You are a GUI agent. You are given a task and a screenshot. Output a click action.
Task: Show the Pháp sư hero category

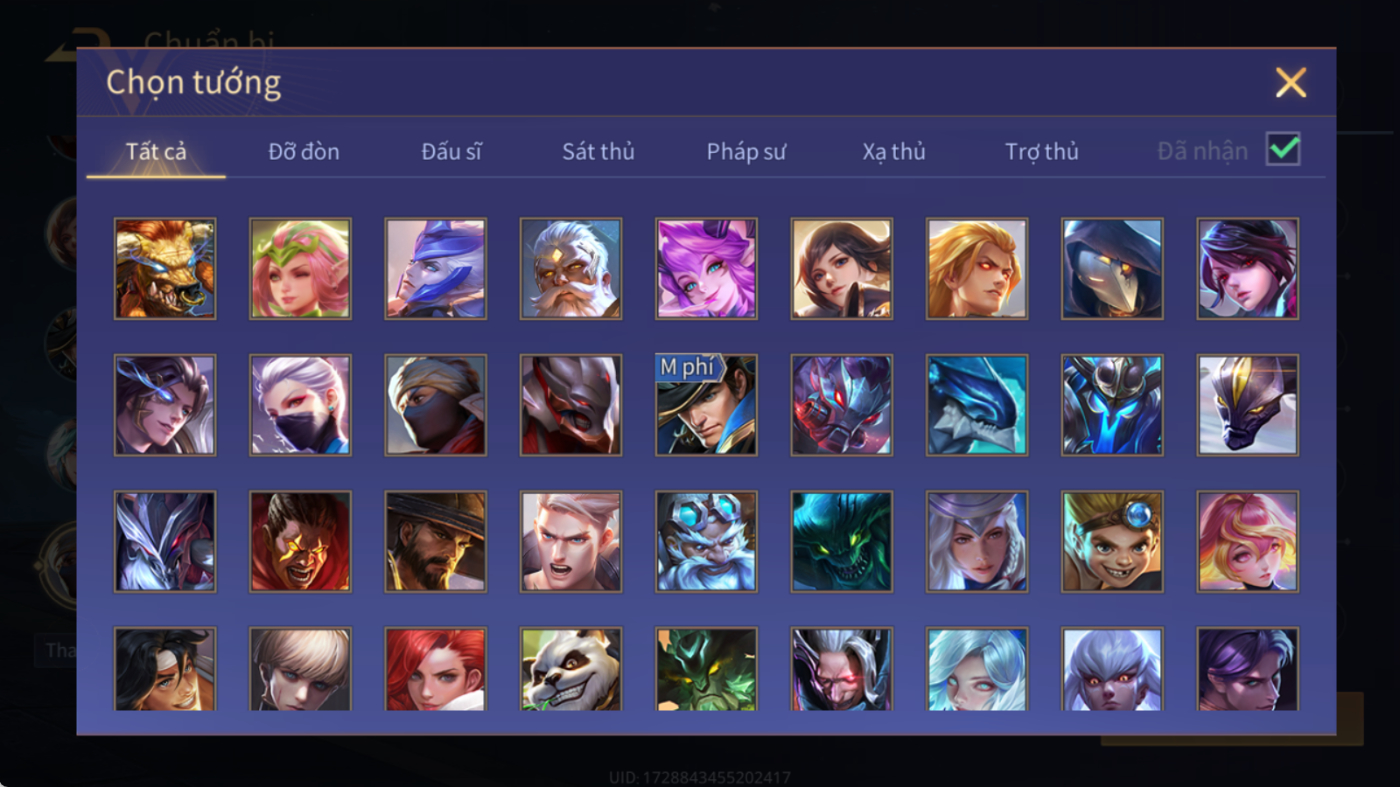[746, 152]
